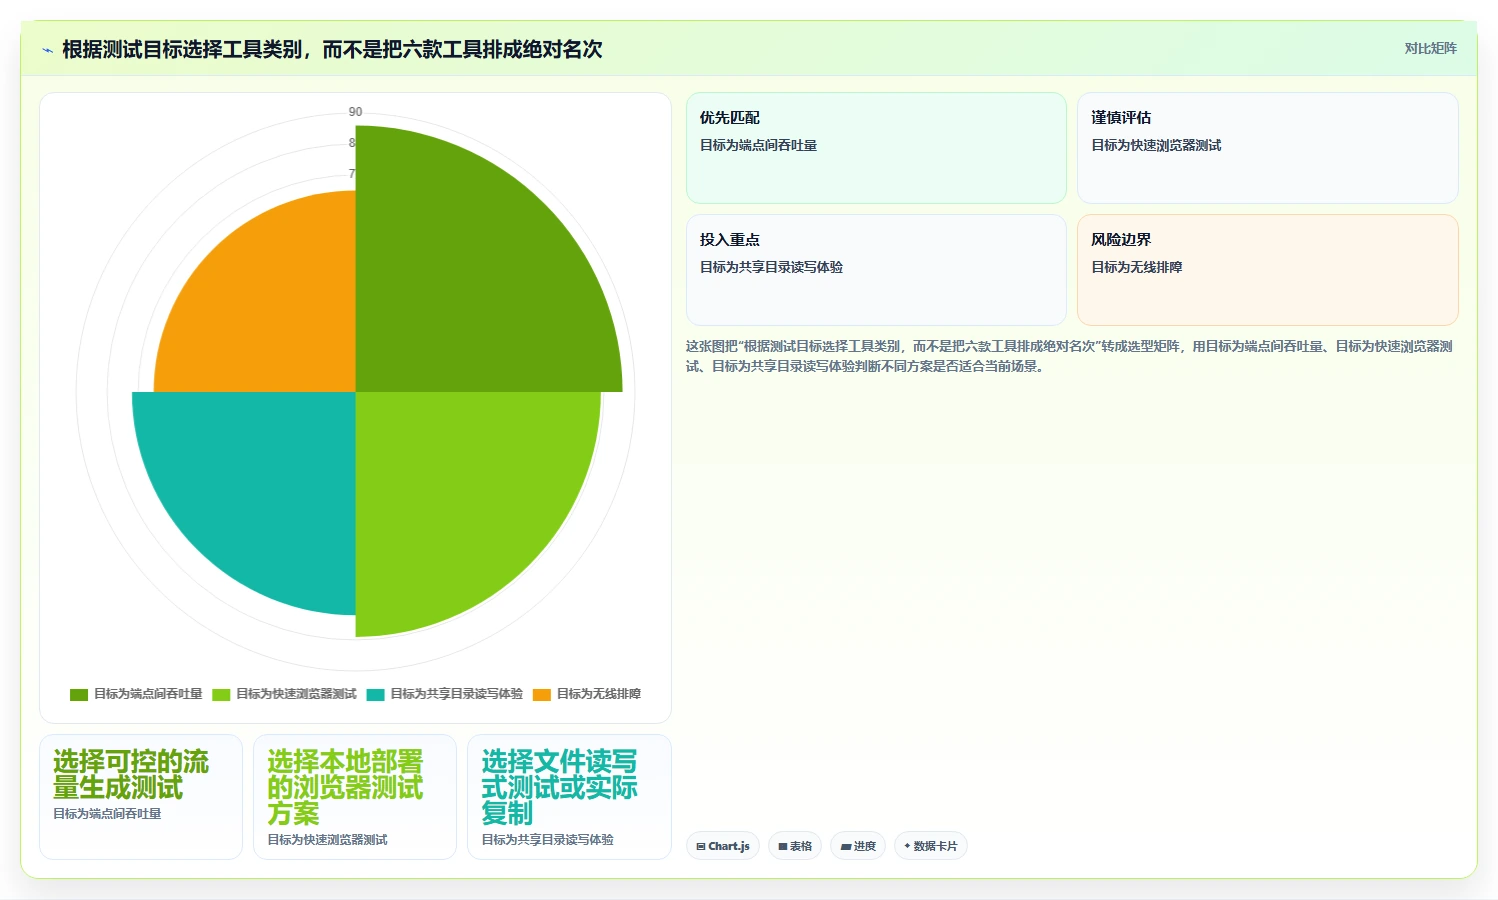Click the description paragraph starting 这张图把
The height and width of the screenshot is (900, 1498).
(1070, 356)
